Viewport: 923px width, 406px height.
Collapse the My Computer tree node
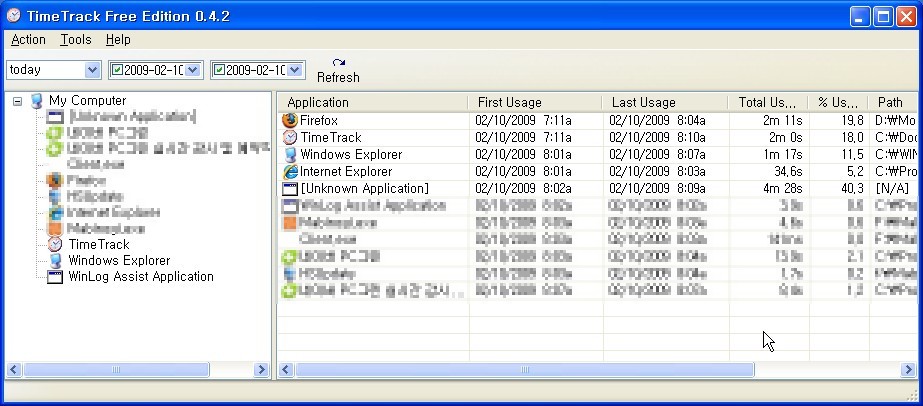pos(18,101)
